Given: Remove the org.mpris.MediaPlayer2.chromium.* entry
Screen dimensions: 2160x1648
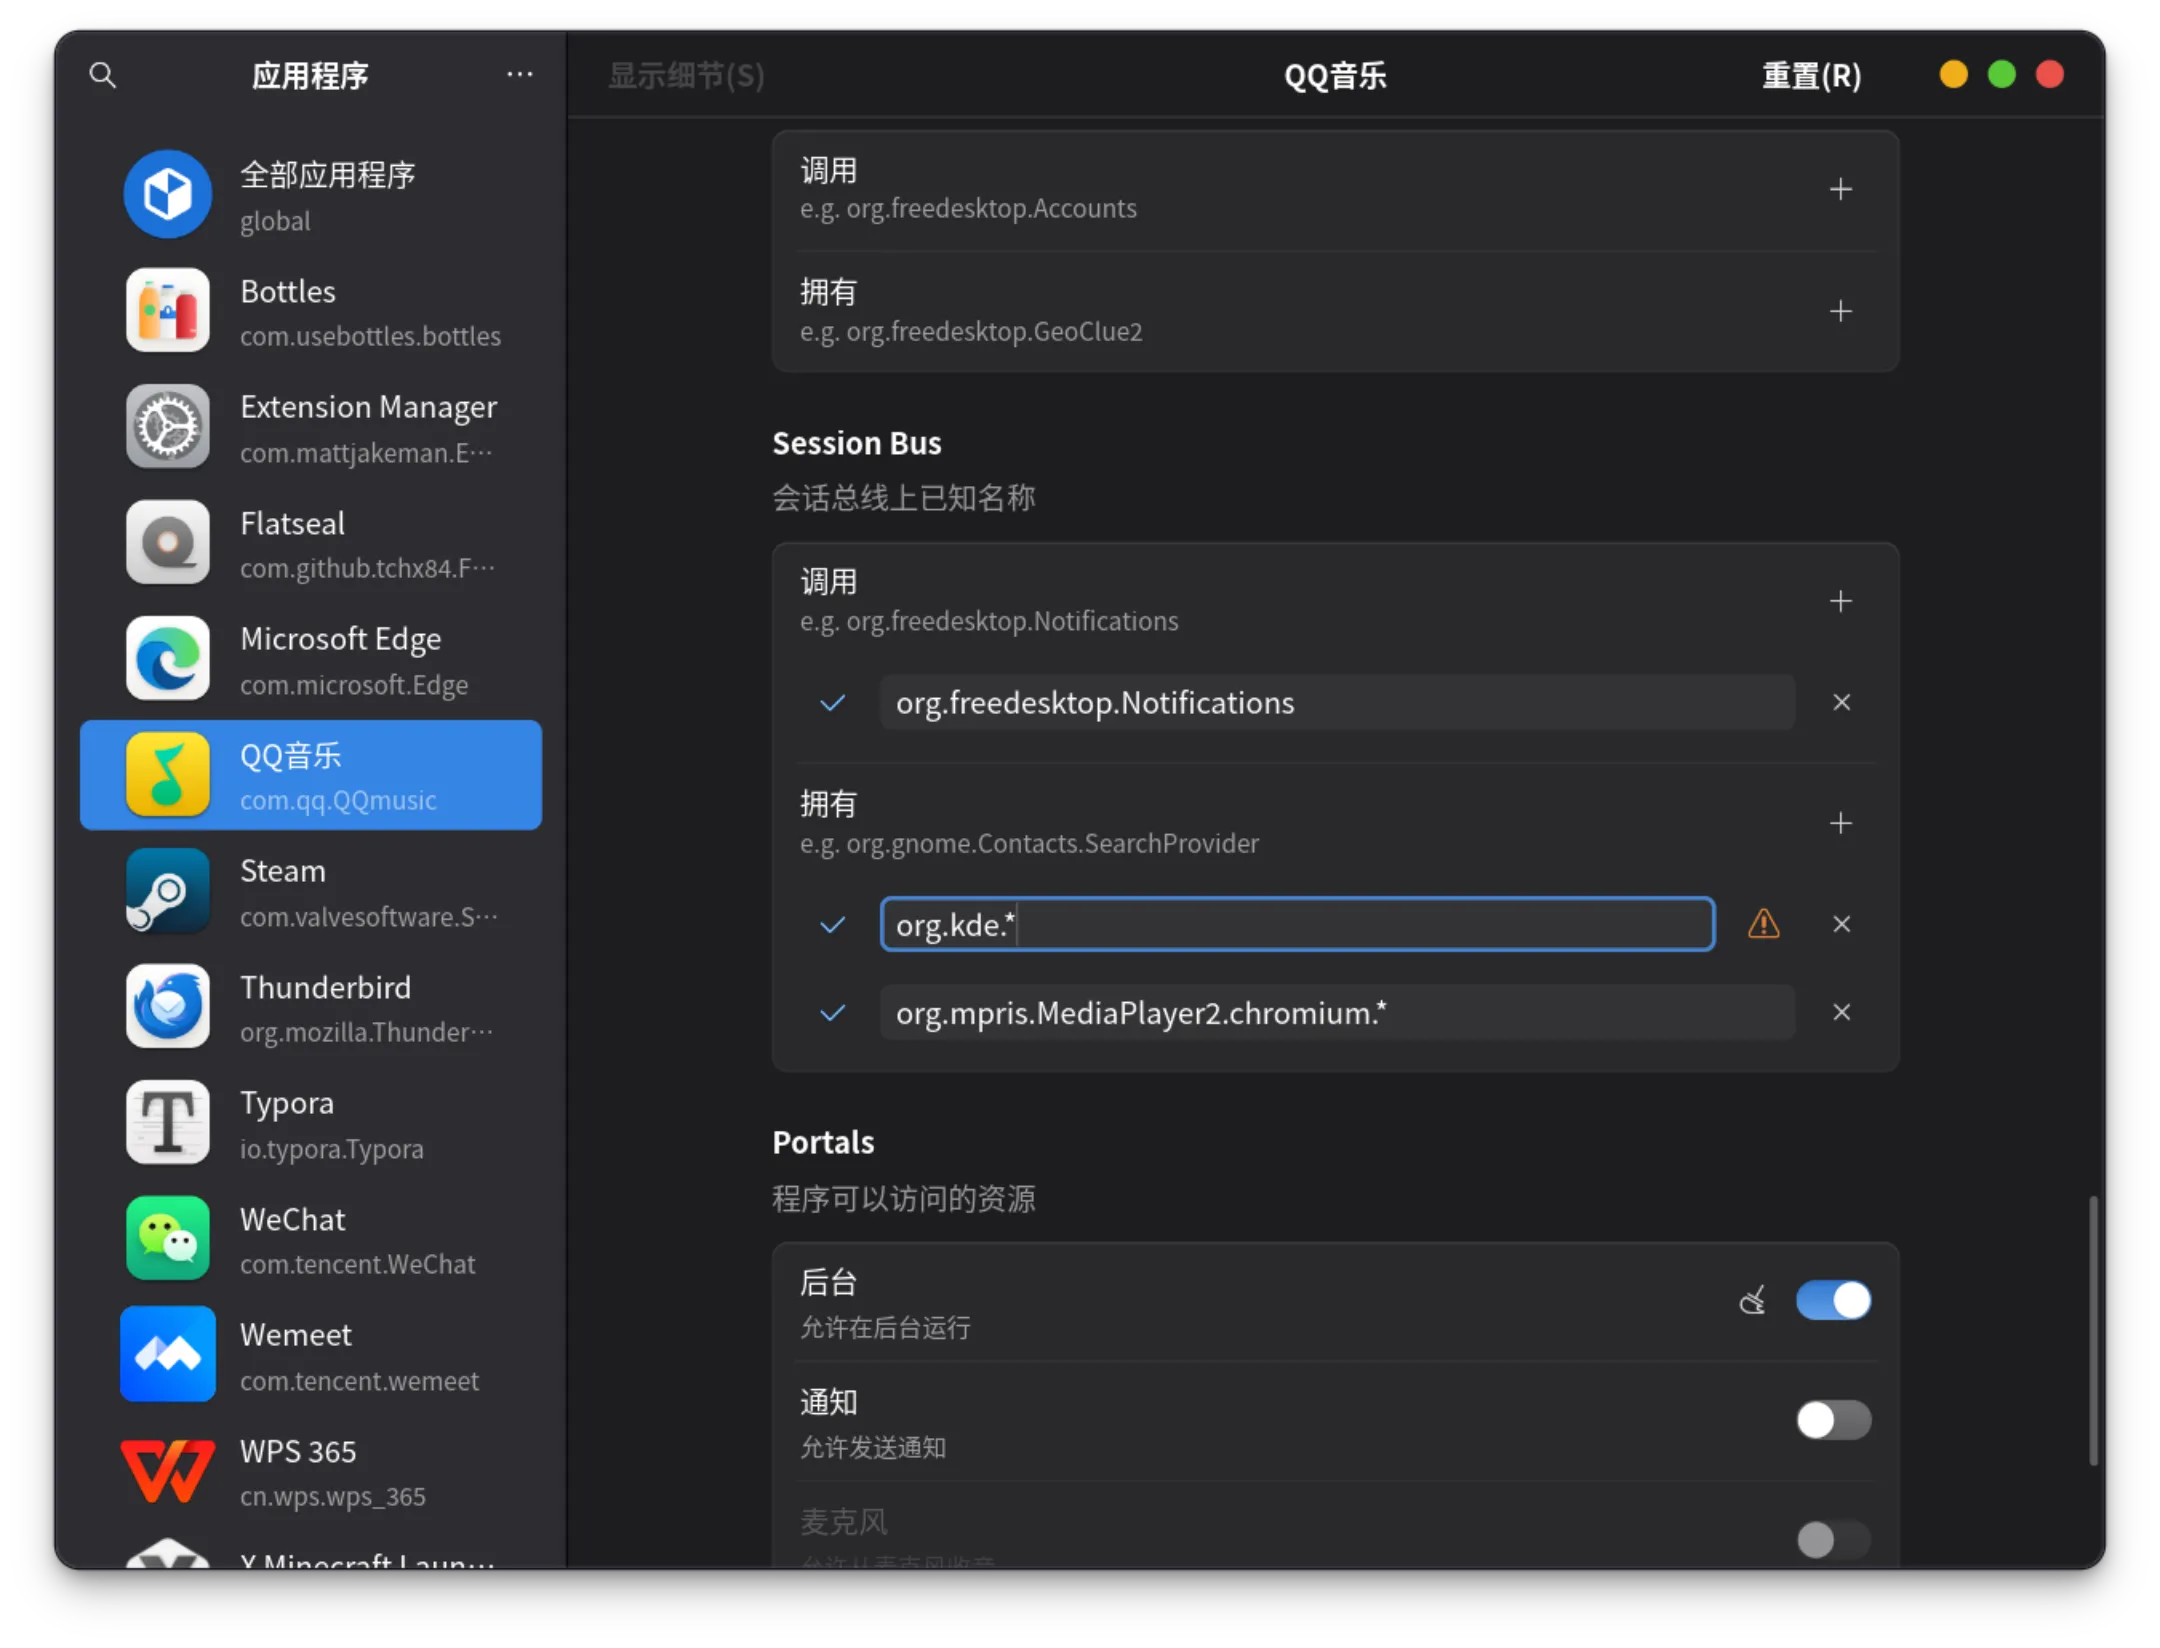Looking at the screenshot, I should pos(1841,1013).
